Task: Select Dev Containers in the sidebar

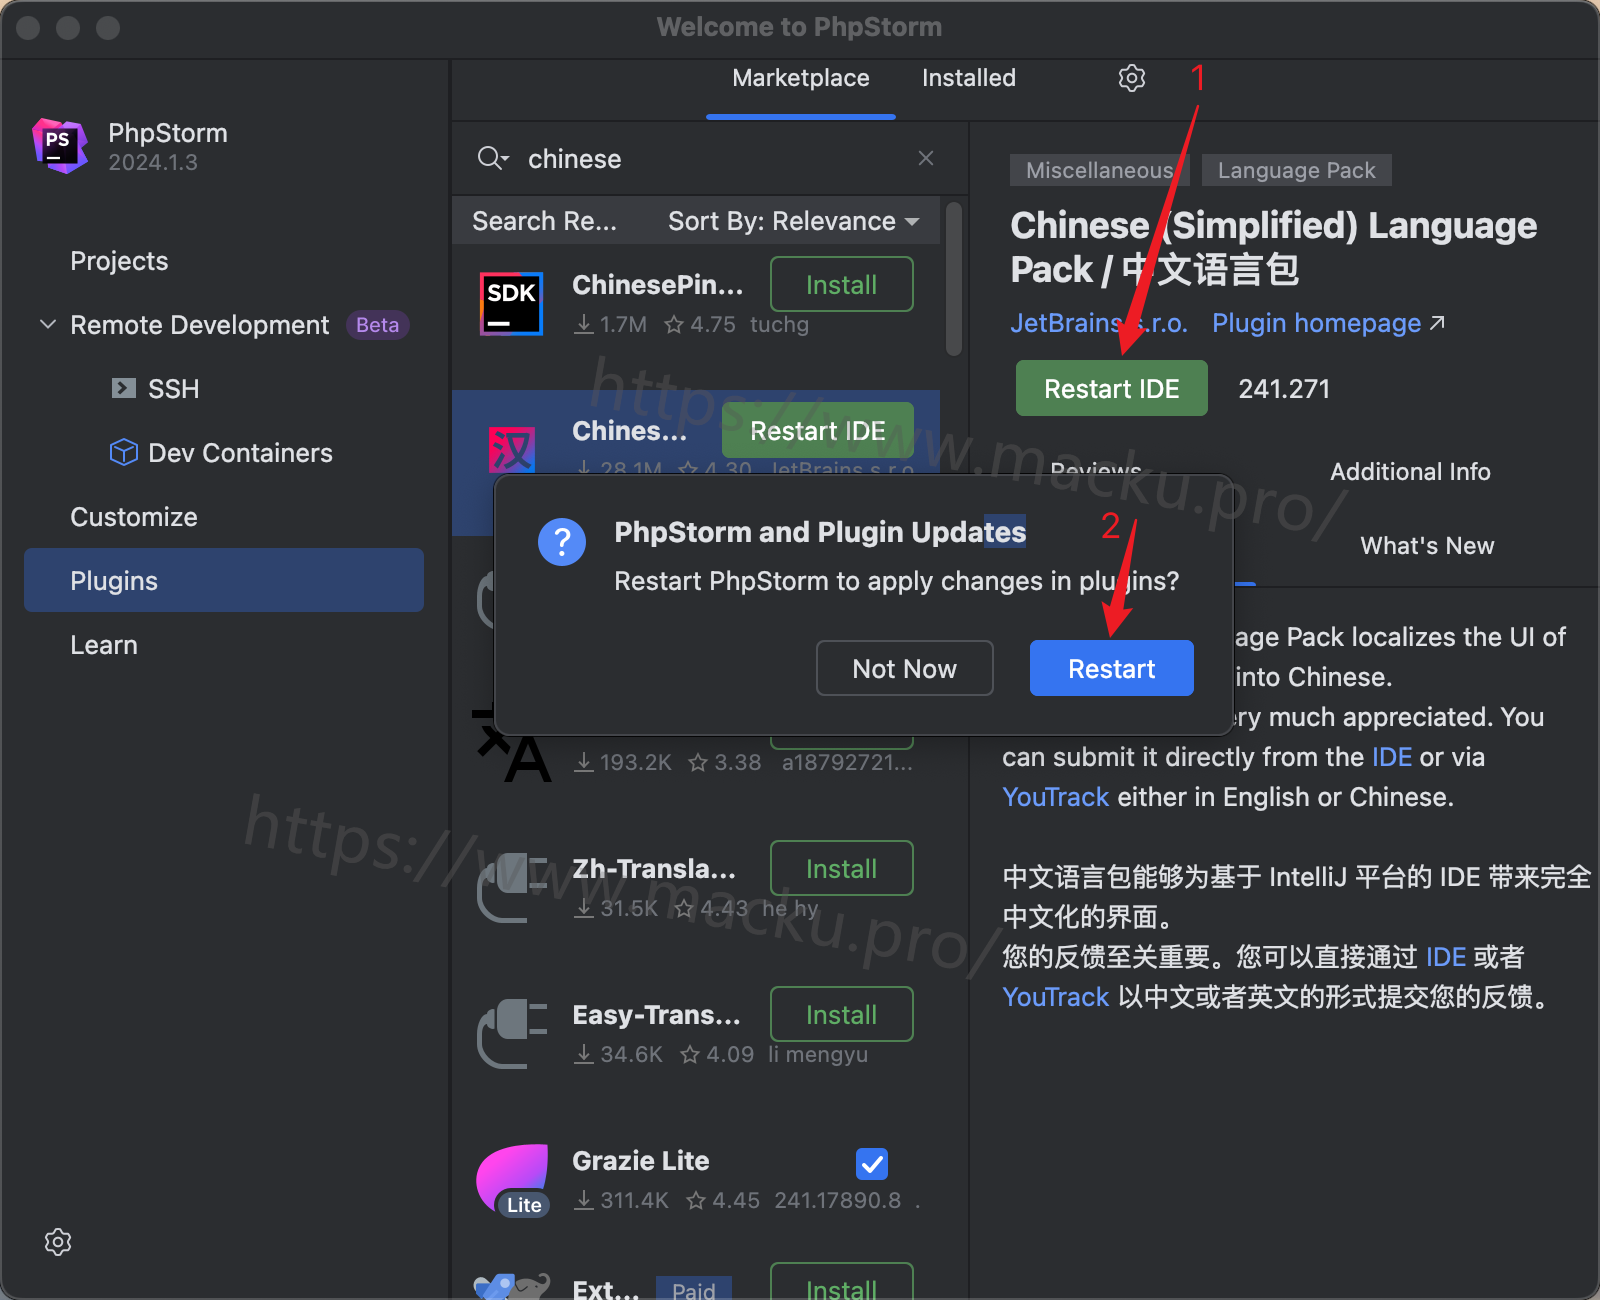Action: coord(240,453)
